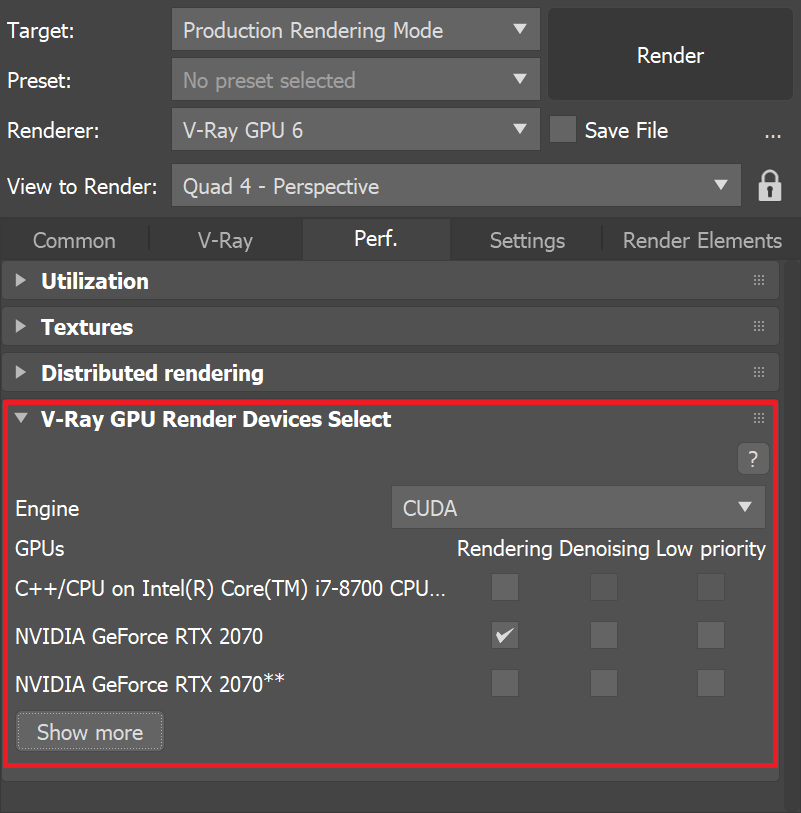Enable the Save File checkbox
Image resolution: width=801 pixels, height=813 pixels.
(562, 129)
